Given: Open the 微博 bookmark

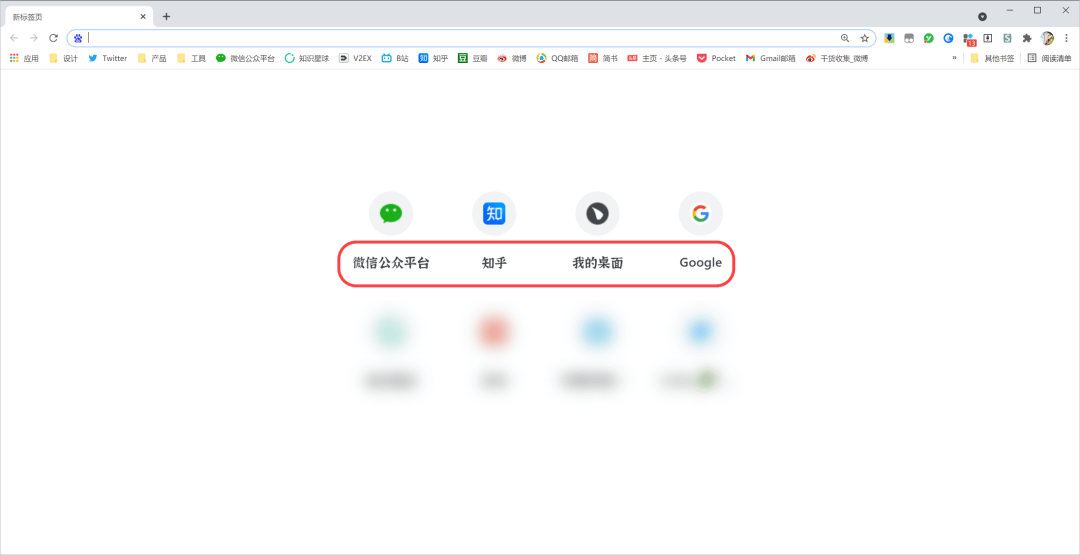Looking at the screenshot, I should (512, 59).
